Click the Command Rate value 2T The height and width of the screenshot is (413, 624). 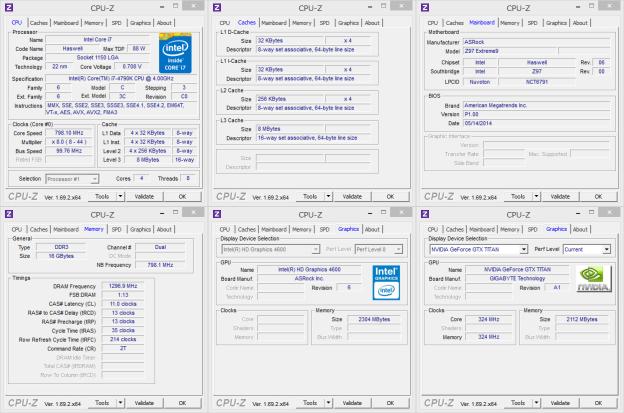(123, 349)
